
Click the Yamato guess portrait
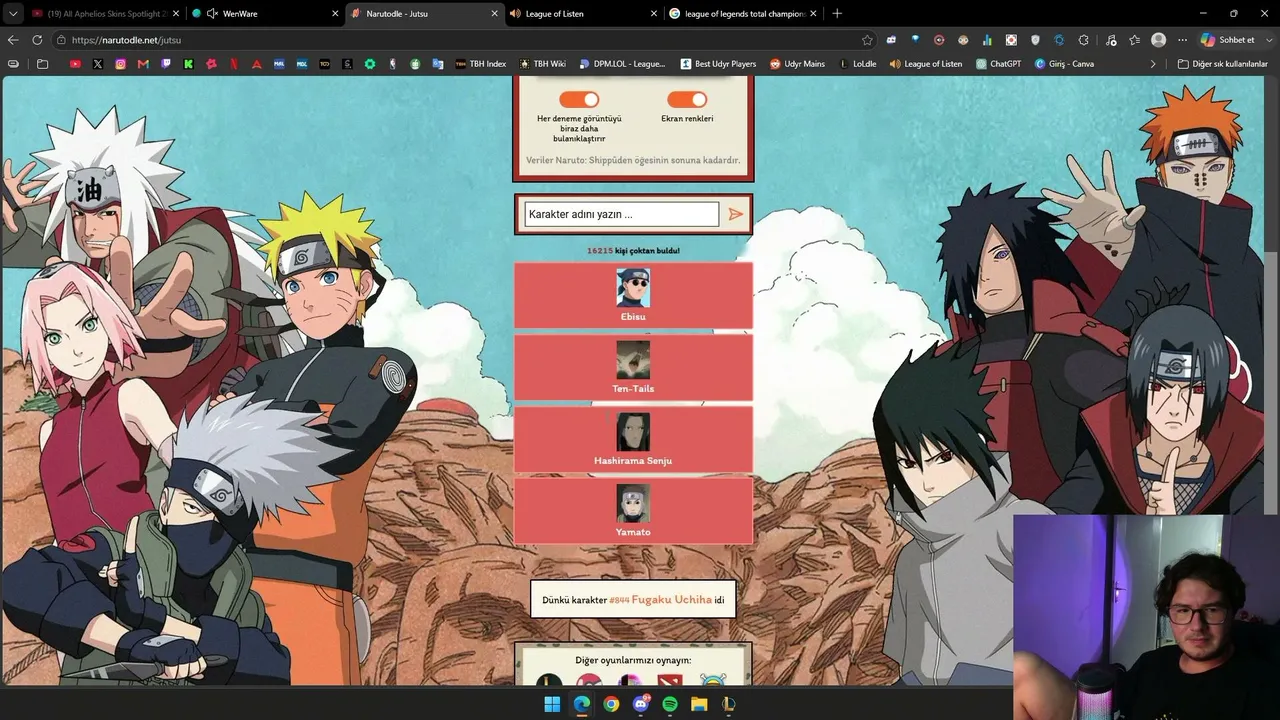click(x=633, y=504)
